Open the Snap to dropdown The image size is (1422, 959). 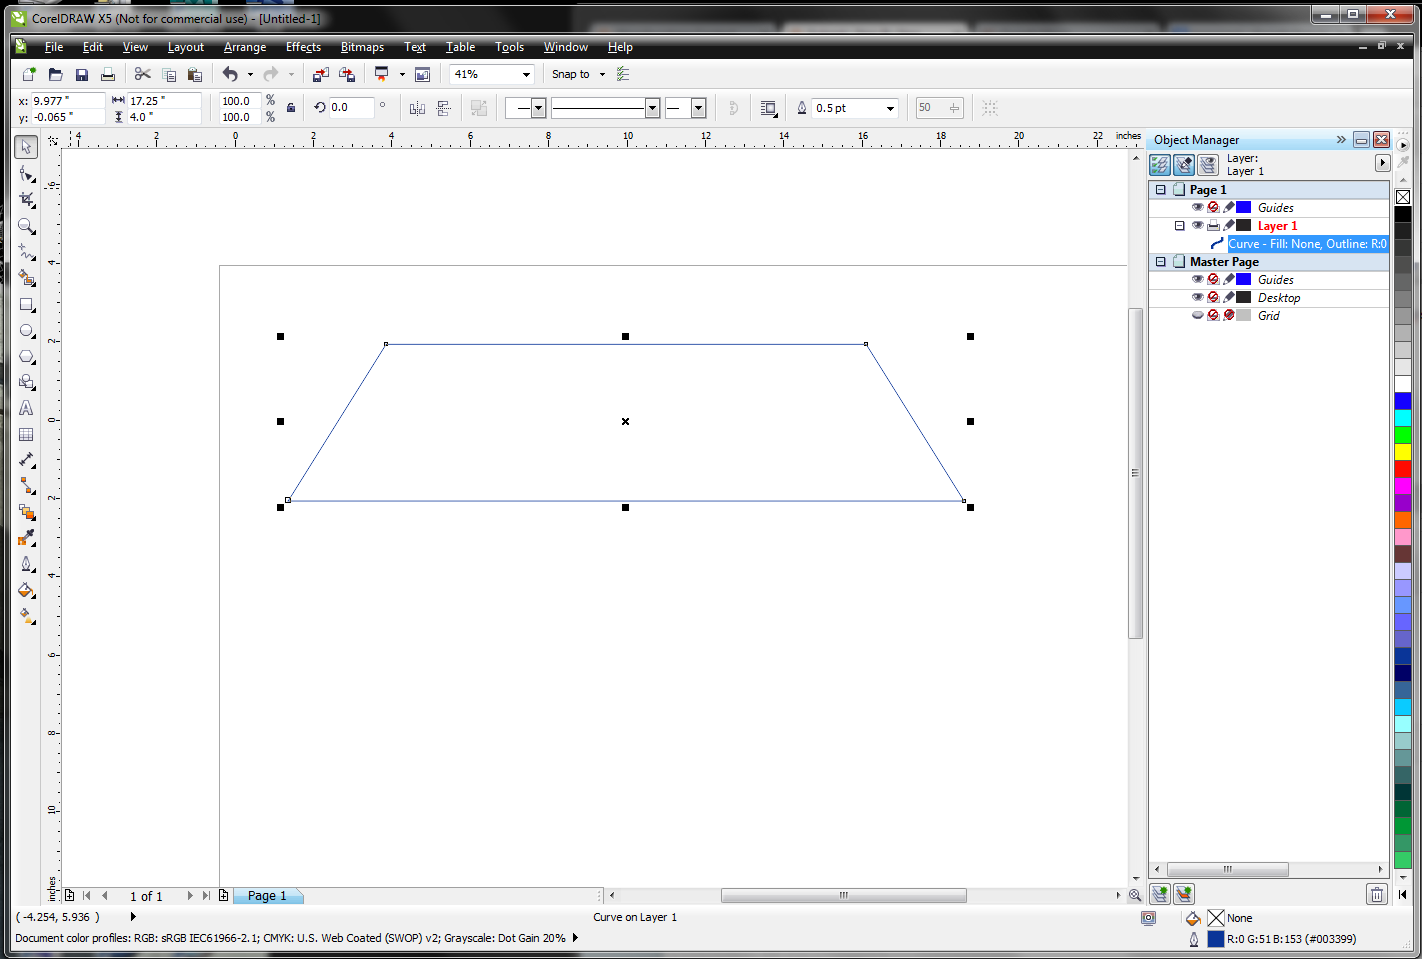602,74
